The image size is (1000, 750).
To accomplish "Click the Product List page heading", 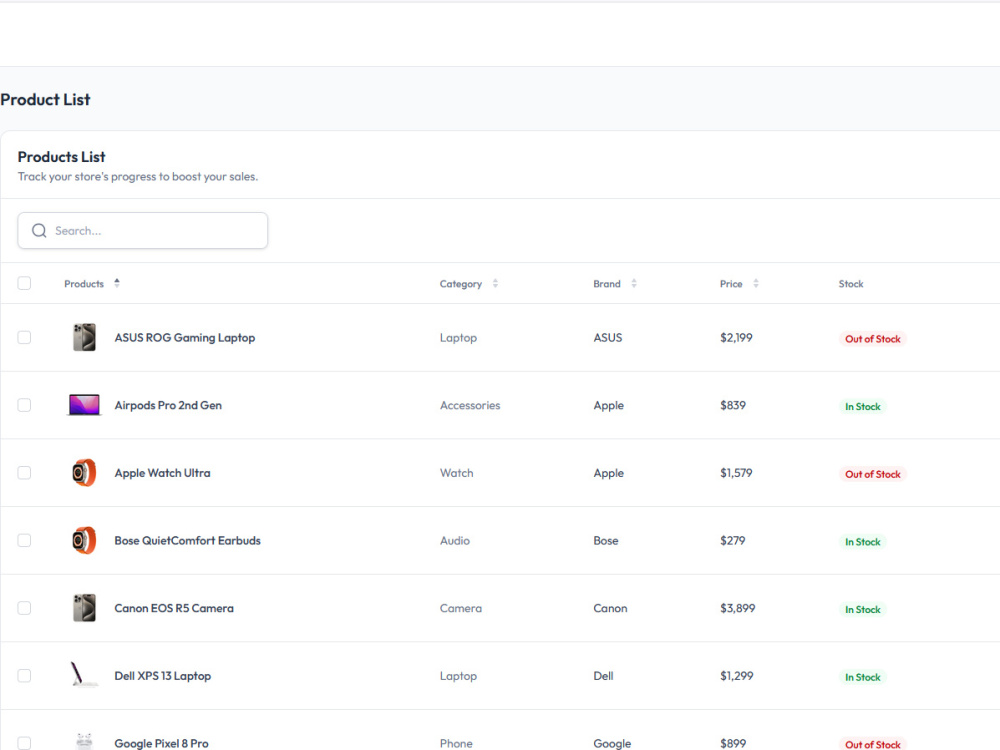I will click(x=45, y=99).
